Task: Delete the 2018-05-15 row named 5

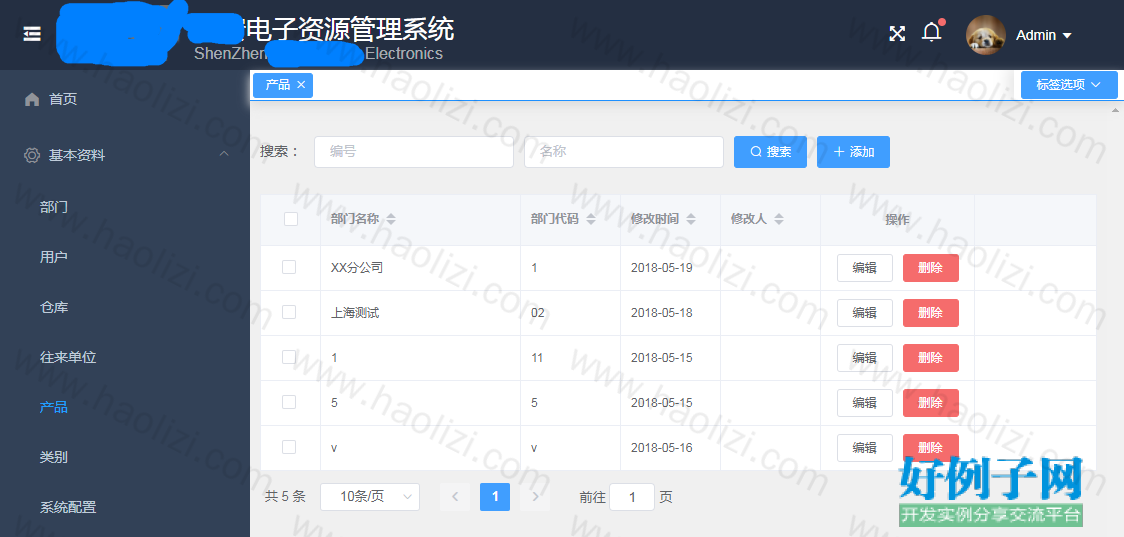Action: (930, 403)
